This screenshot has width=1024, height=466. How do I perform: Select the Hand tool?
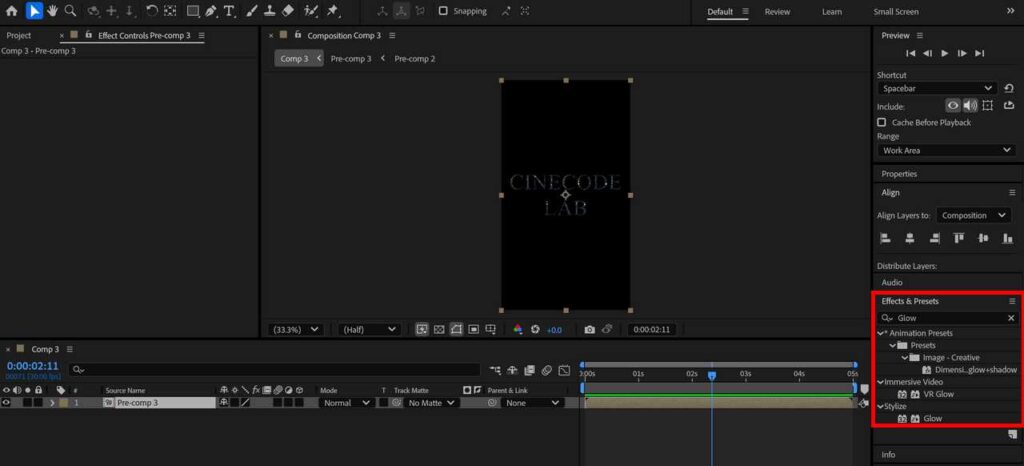52,11
